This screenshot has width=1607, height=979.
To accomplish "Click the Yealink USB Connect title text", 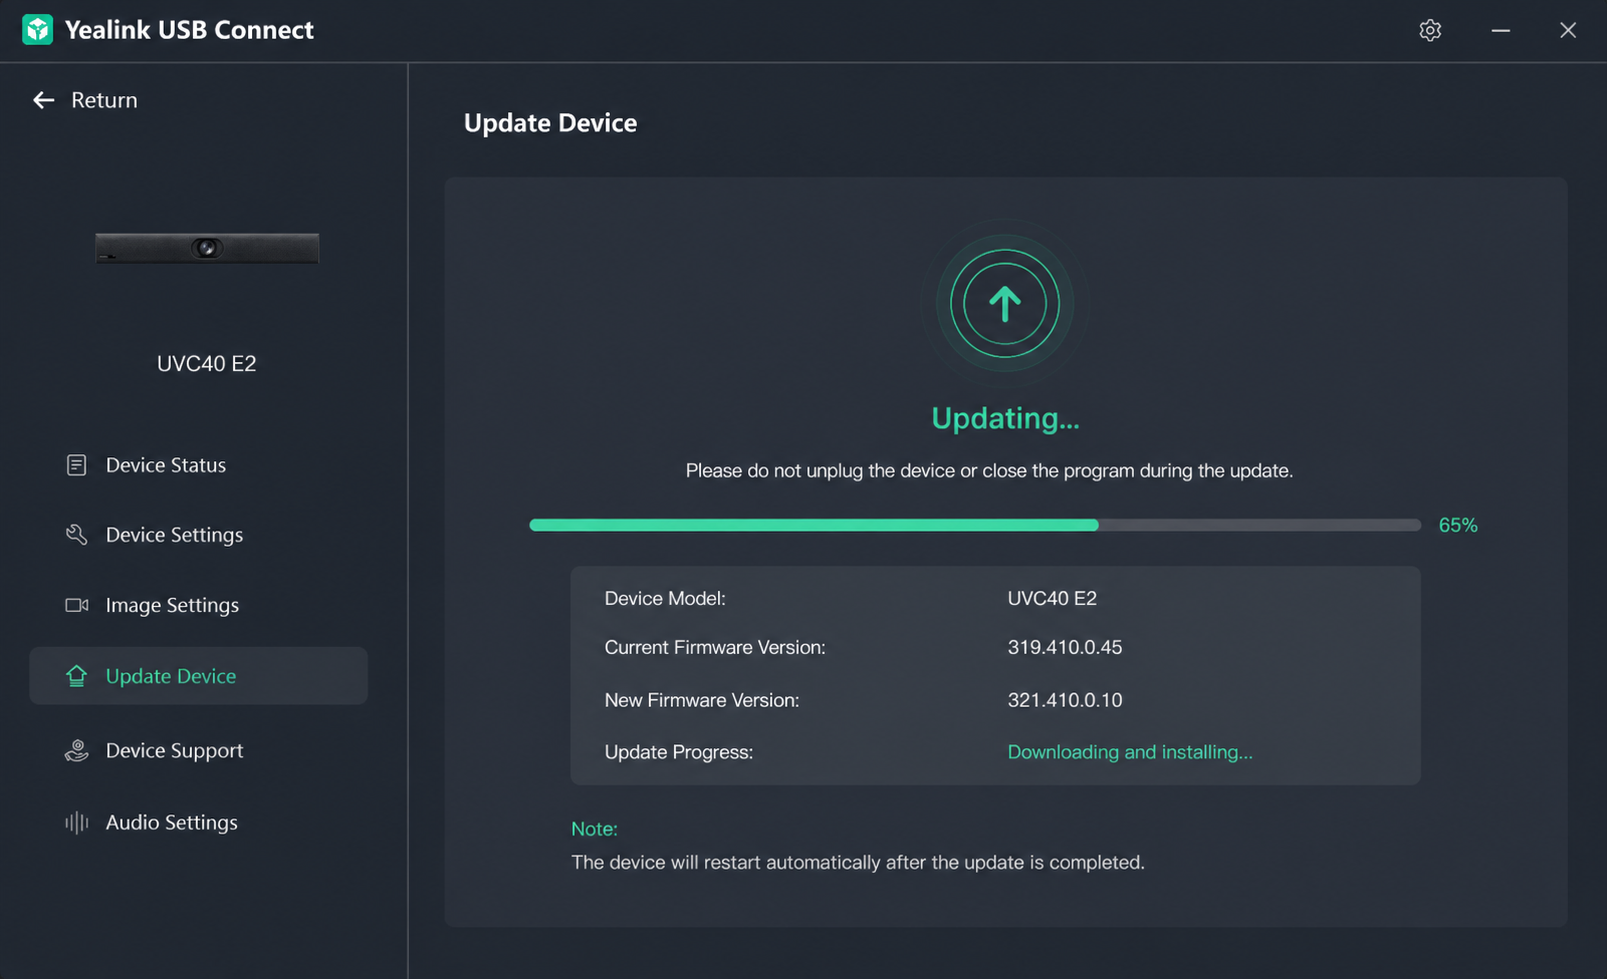I will click(189, 30).
